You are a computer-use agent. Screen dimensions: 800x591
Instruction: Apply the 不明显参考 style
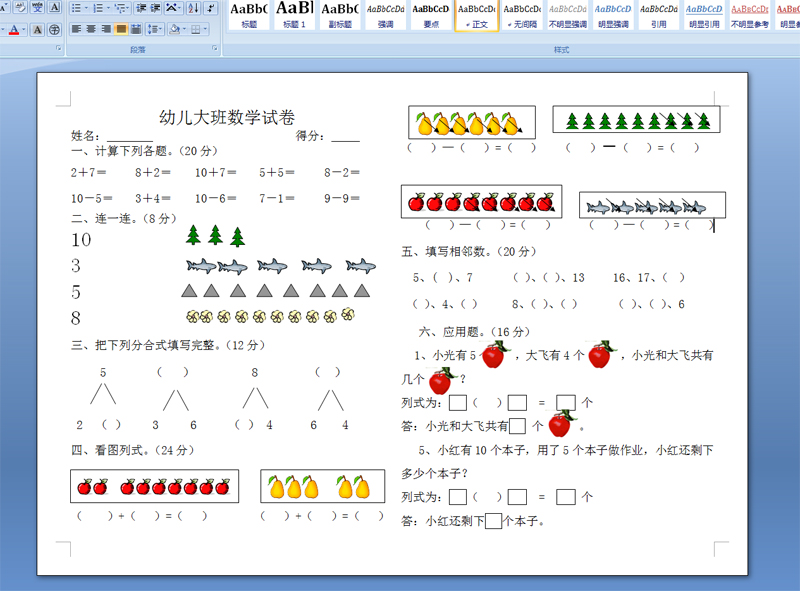749,15
